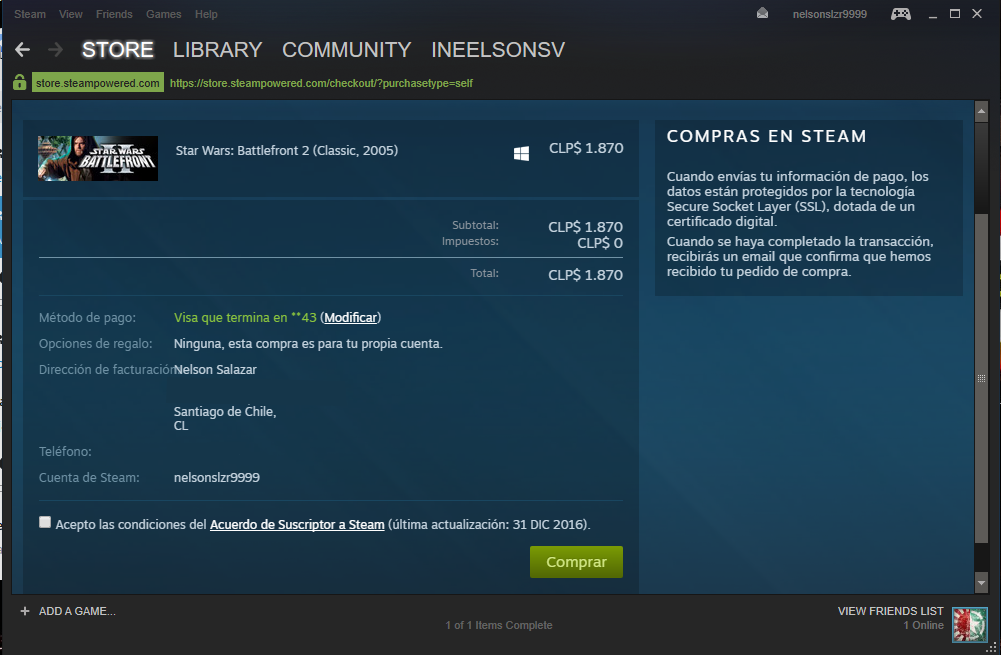Image resolution: width=1001 pixels, height=655 pixels.
Task: Open the Steam menu
Action: (30, 14)
